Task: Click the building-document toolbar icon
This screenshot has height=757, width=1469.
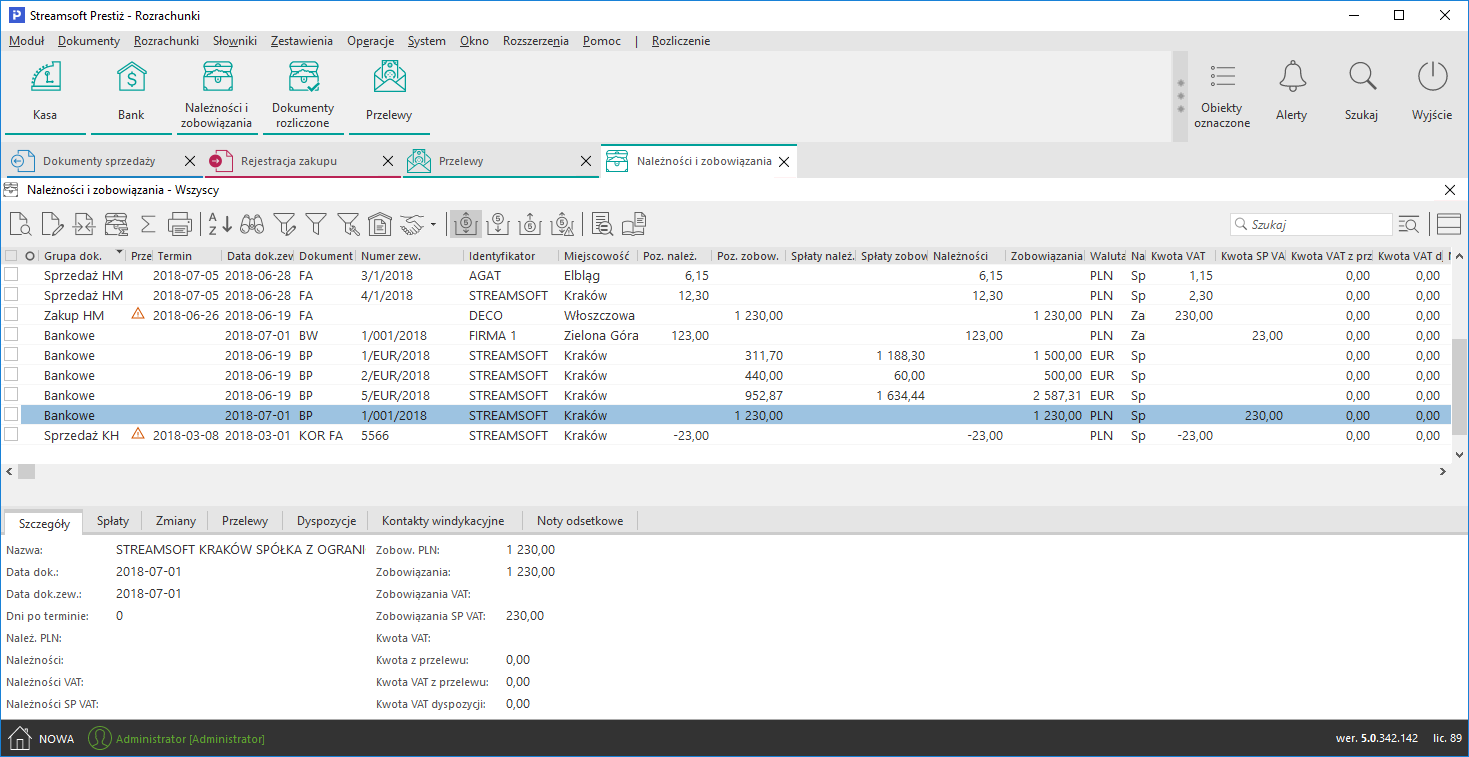Action: [x=380, y=224]
